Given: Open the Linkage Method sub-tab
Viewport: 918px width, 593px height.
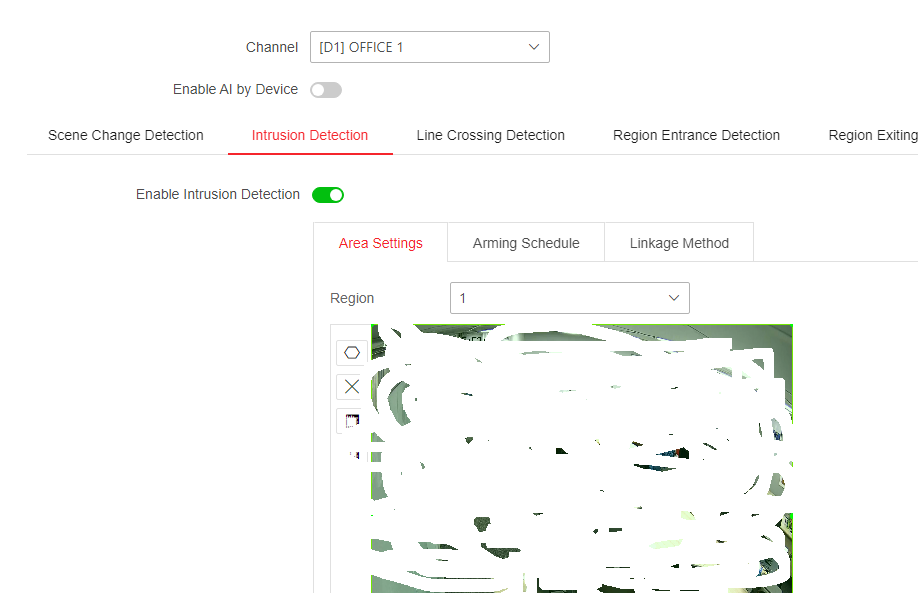Looking at the screenshot, I should 679,243.
